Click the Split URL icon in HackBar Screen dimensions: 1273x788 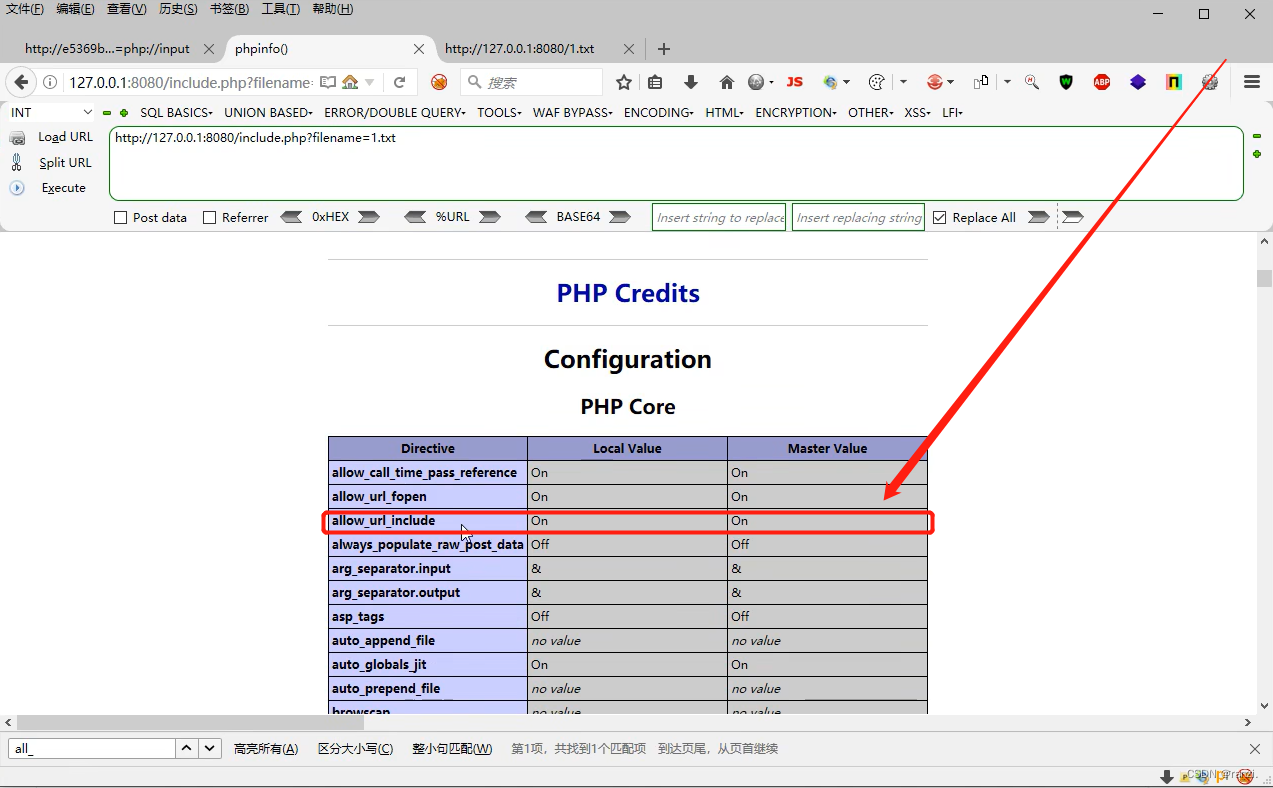point(17,162)
